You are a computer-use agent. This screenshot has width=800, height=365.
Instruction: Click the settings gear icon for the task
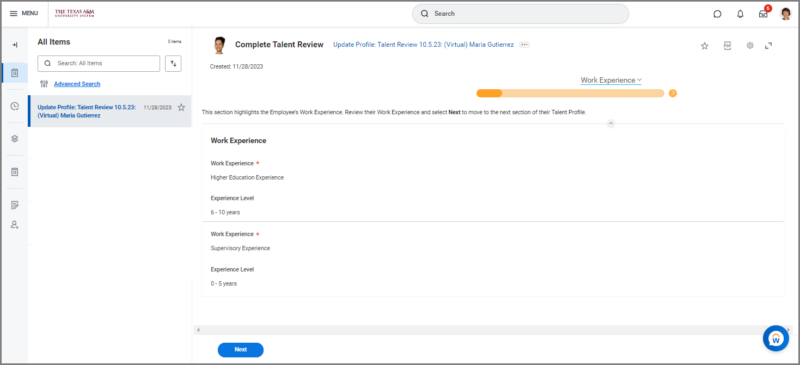point(750,45)
